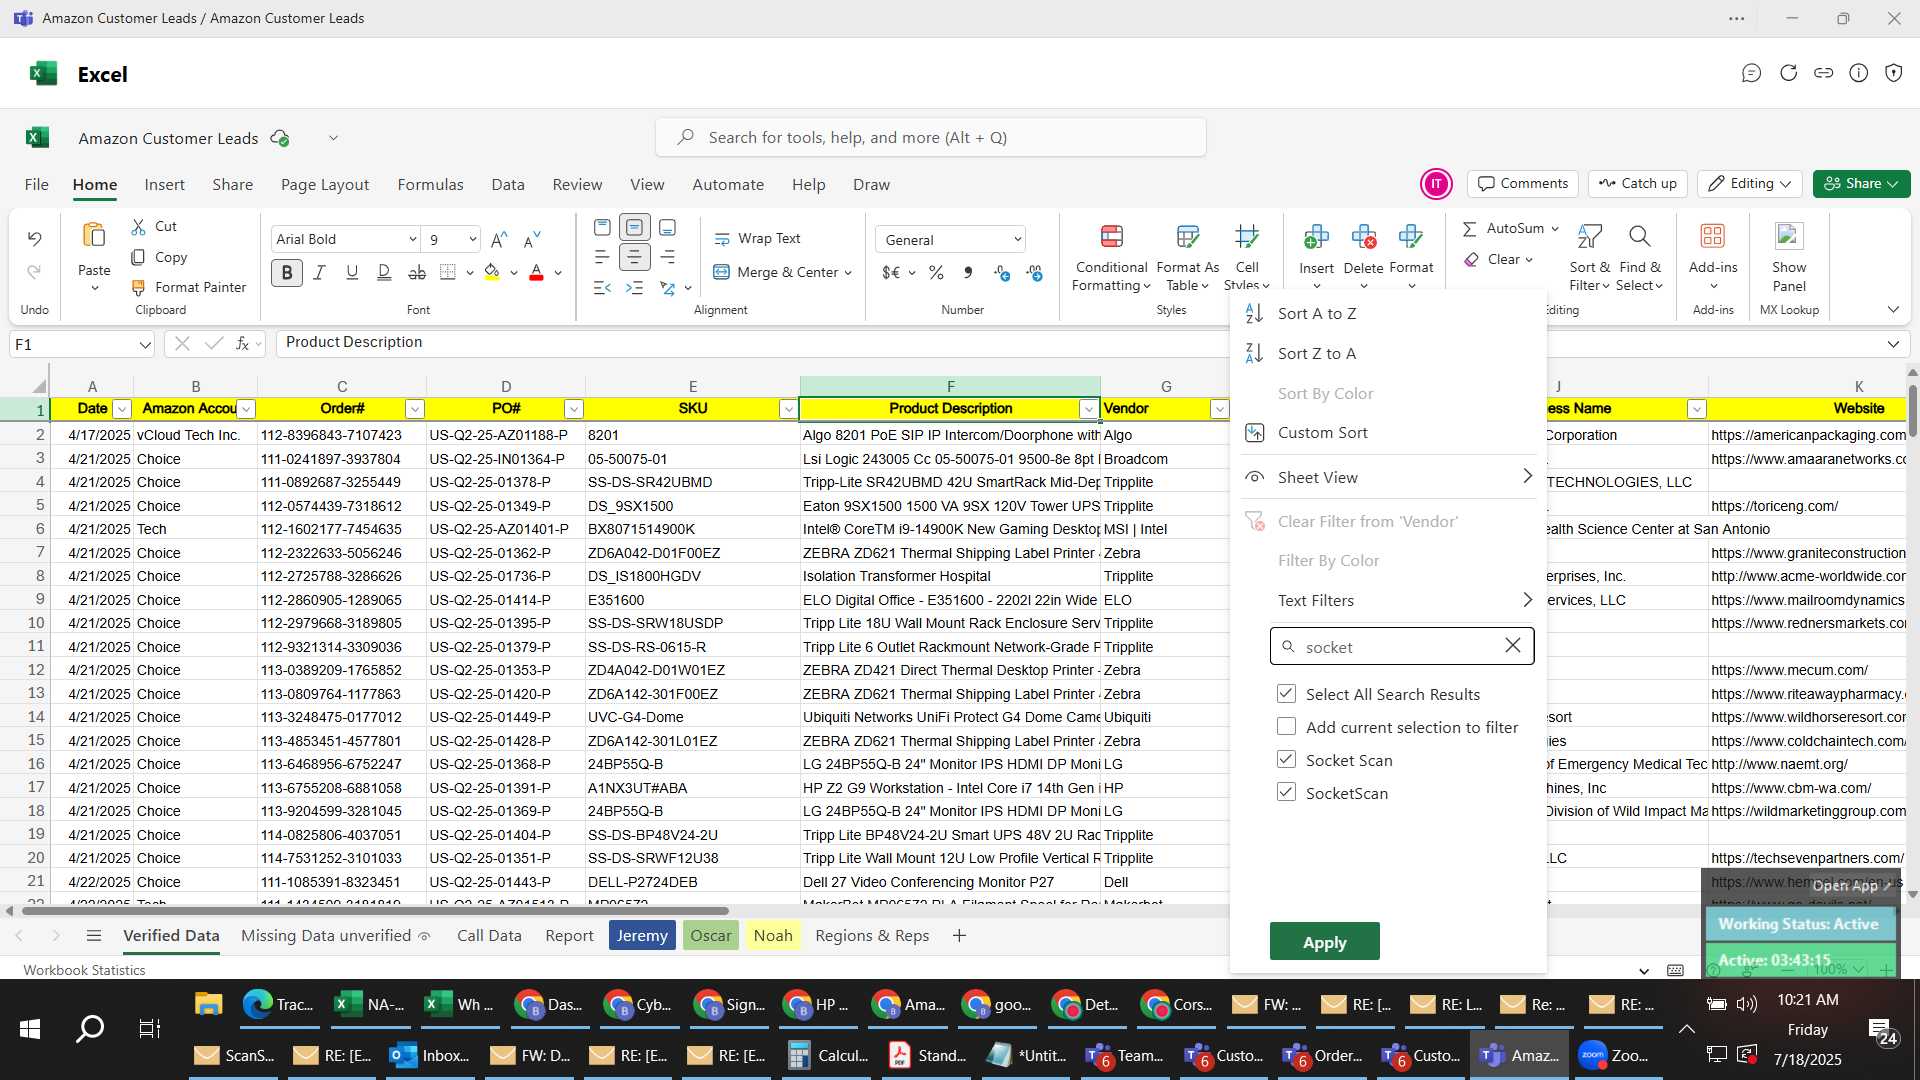The height and width of the screenshot is (1080, 1920).
Task: Click the Catch up button
Action: 1637,183
